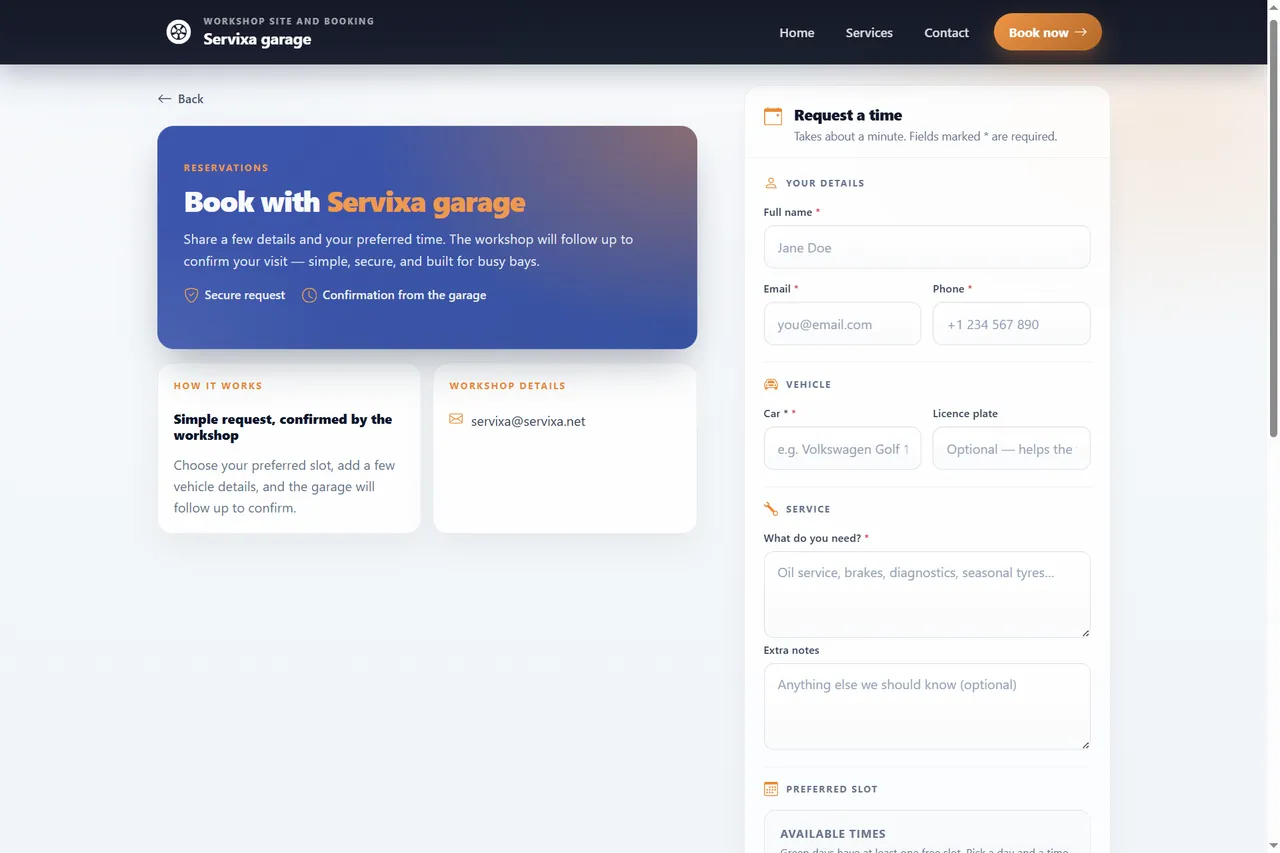Click the back arrow icon
This screenshot has height=853, width=1280.
click(x=165, y=99)
